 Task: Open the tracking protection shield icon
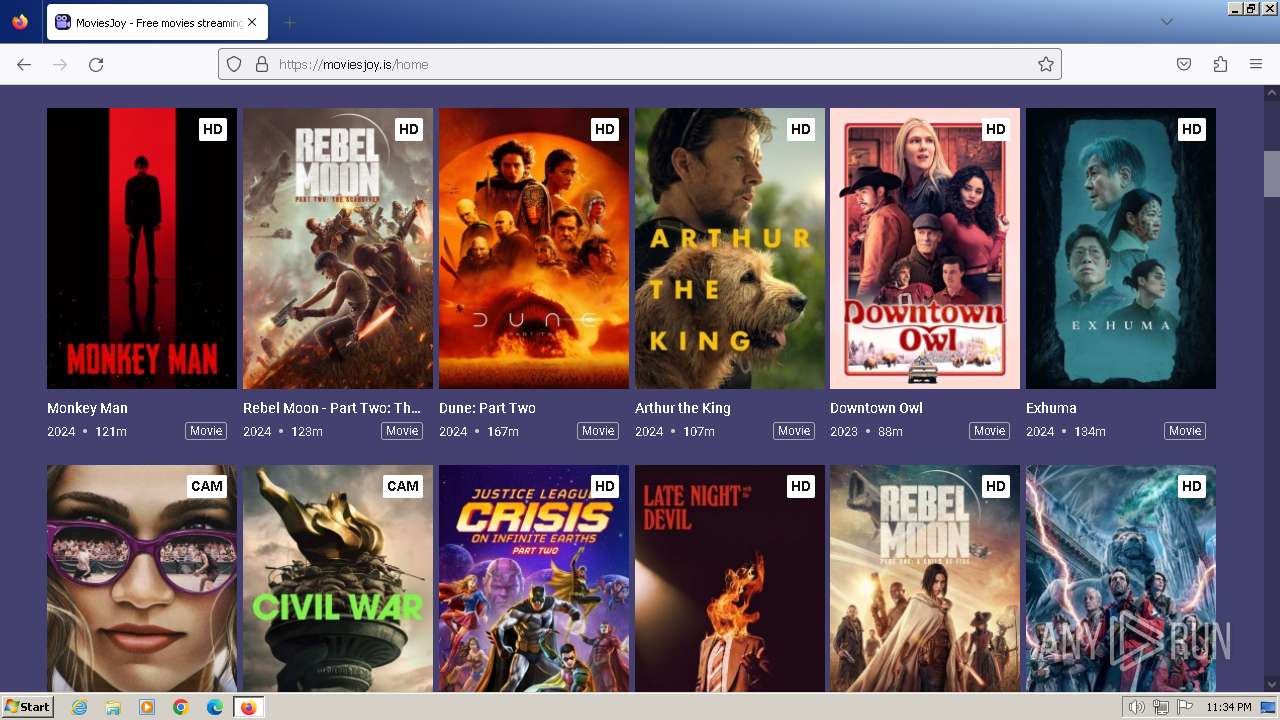[x=234, y=64]
